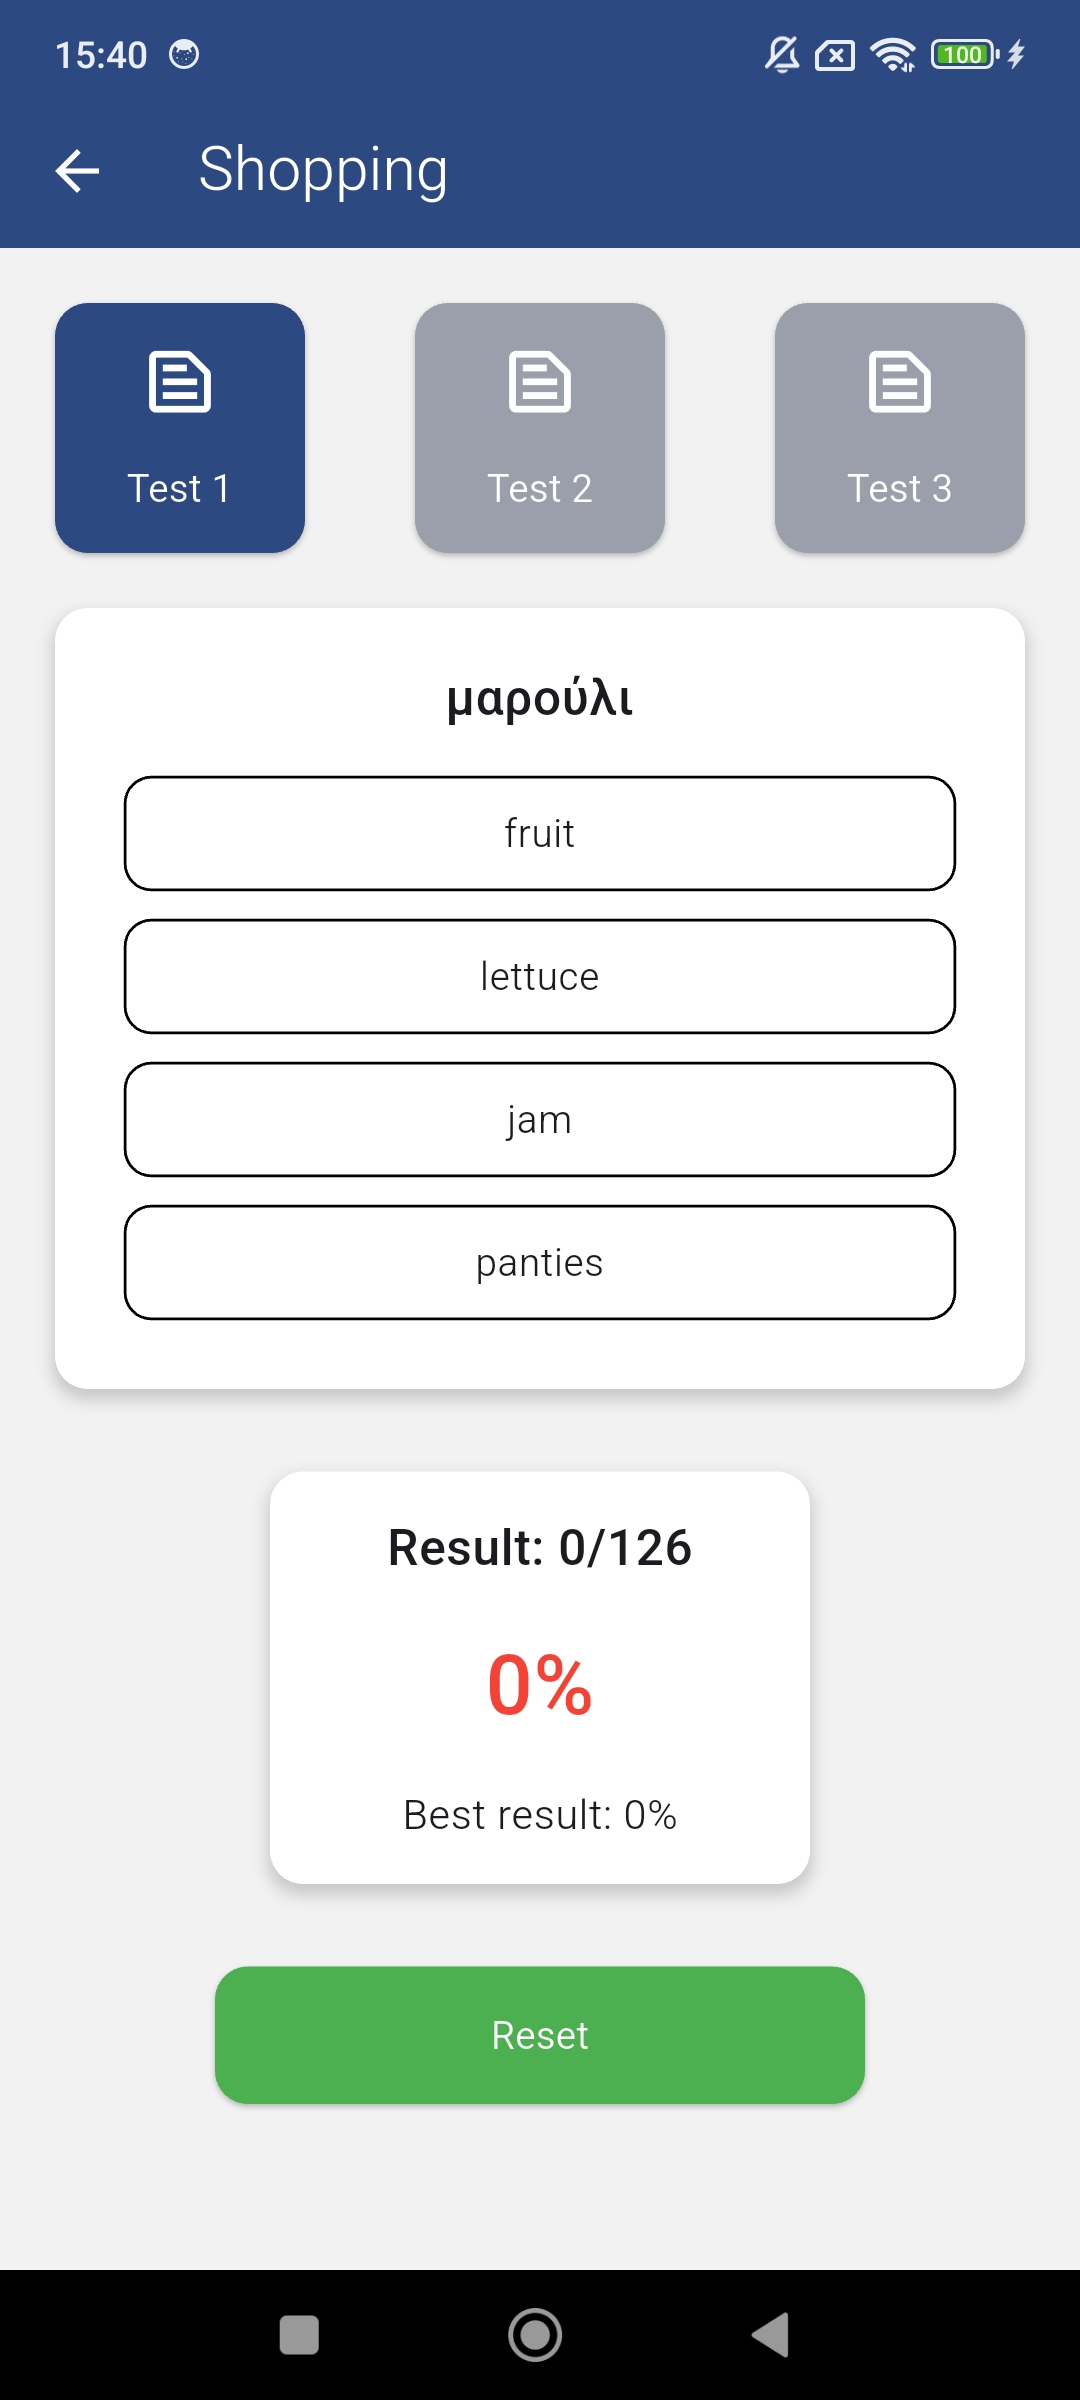
Task: Tap the muted notification bell icon
Action: 782,54
